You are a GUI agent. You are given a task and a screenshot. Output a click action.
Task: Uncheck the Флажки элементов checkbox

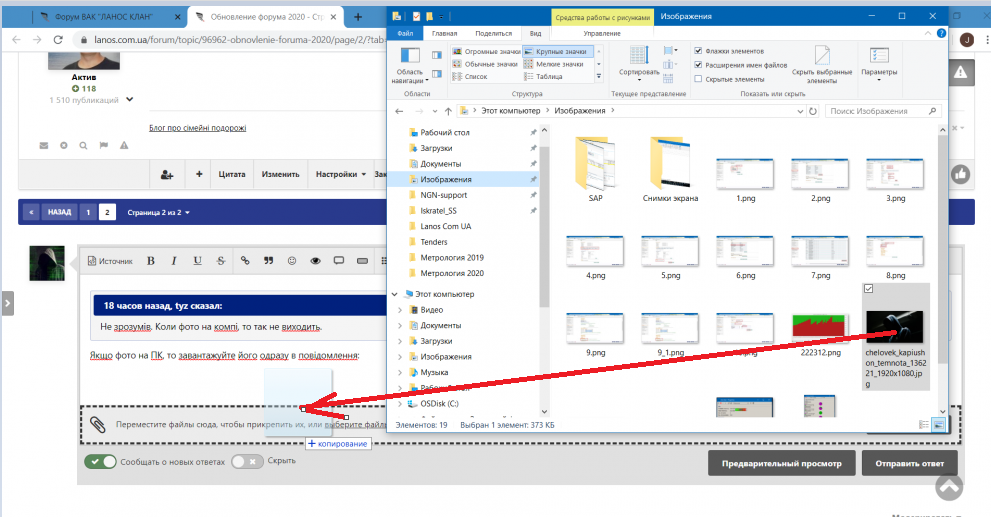pos(698,51)
